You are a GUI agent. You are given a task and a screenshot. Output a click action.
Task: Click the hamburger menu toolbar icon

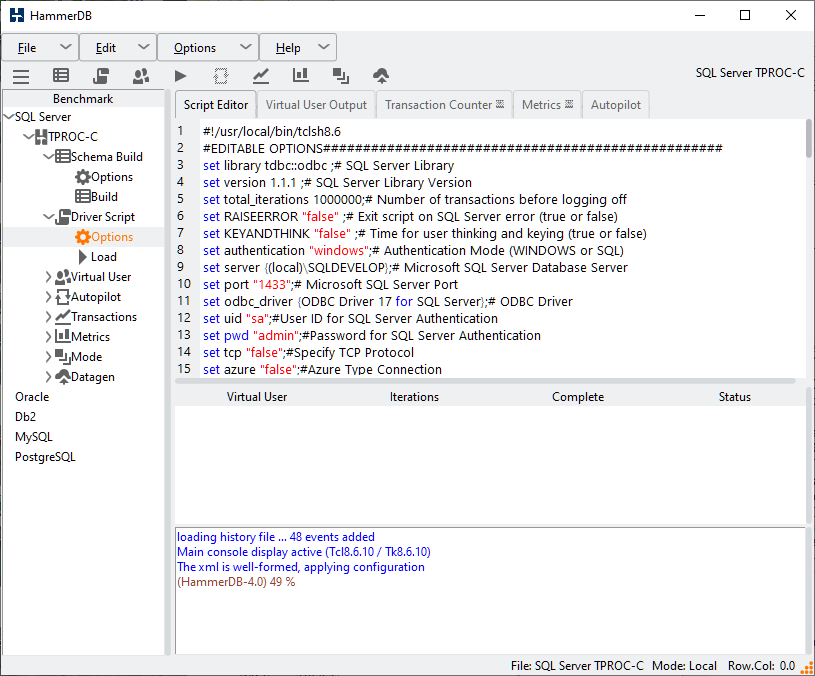tap(21, 76)
